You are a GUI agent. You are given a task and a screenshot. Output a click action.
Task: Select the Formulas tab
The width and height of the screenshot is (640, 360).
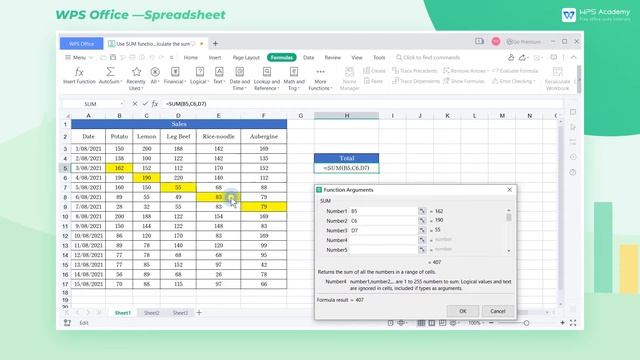click(282, 58)
